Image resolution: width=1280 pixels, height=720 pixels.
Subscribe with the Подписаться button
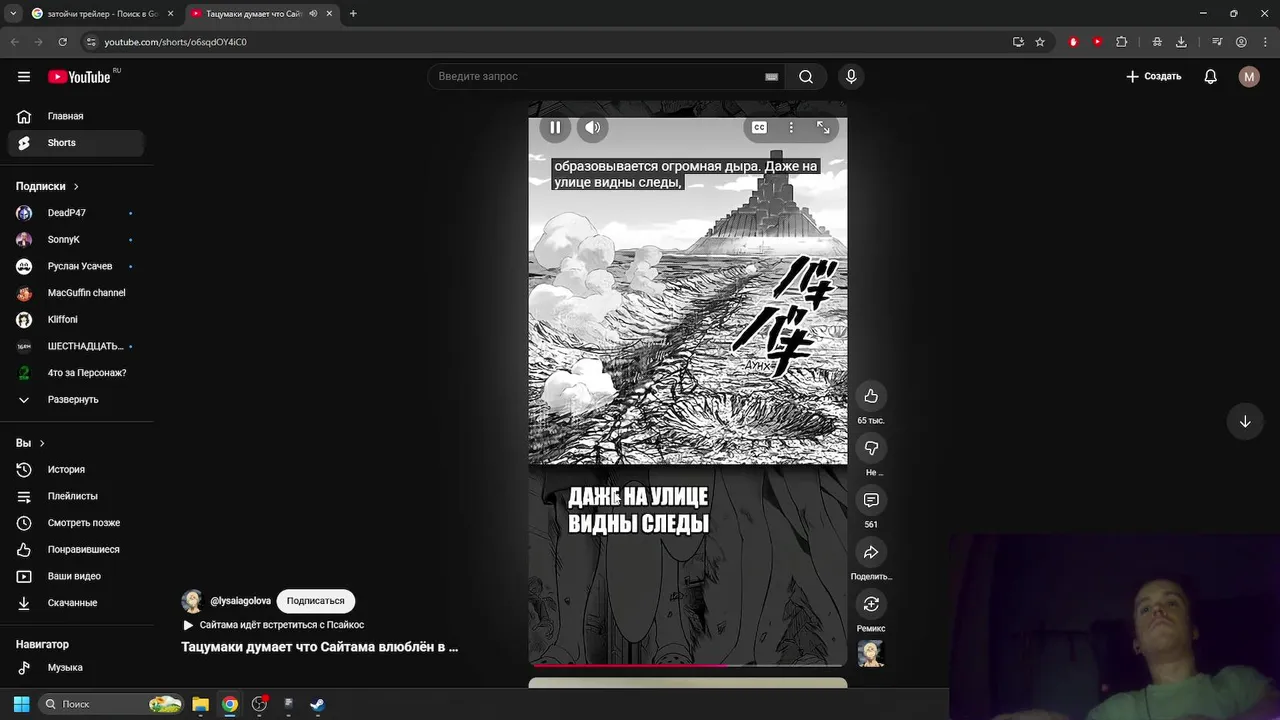(315, 601)
